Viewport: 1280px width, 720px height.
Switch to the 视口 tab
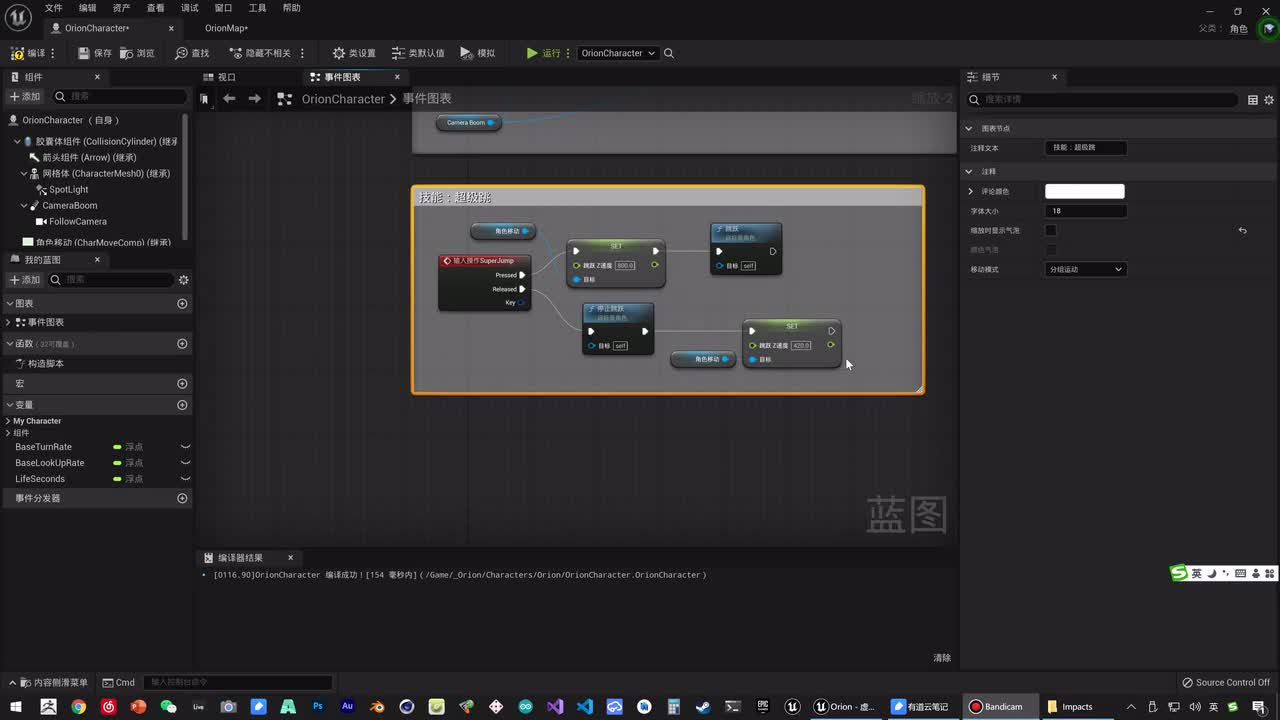coord(225,77)
